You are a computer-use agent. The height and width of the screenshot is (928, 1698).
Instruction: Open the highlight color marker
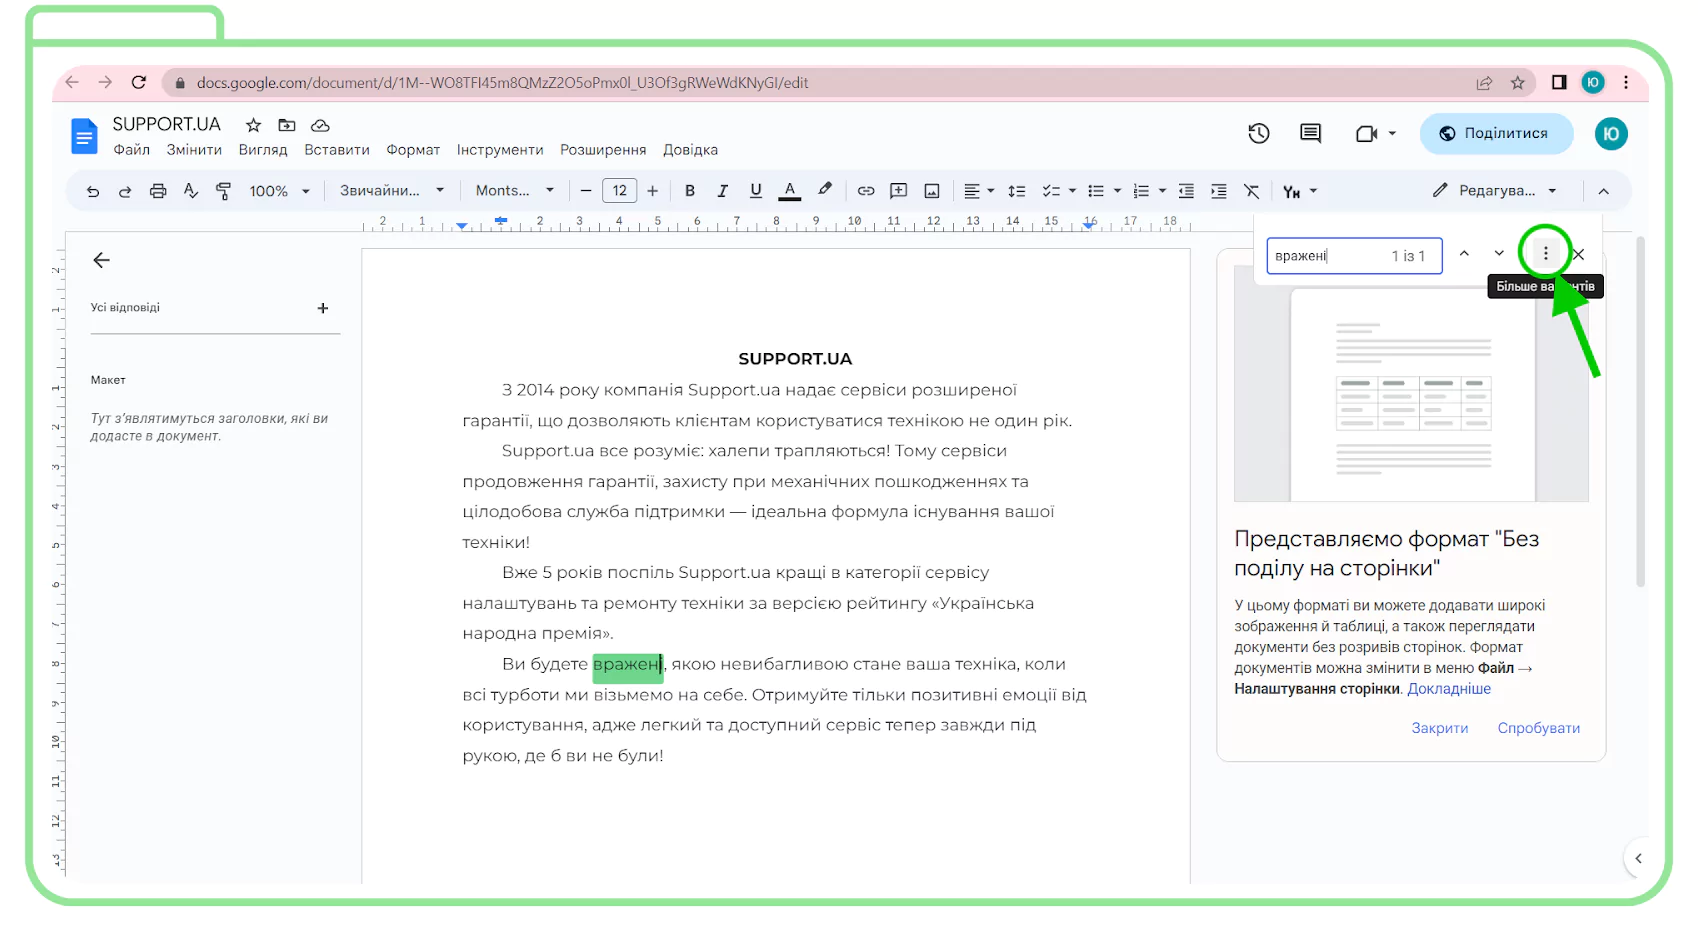825,190
